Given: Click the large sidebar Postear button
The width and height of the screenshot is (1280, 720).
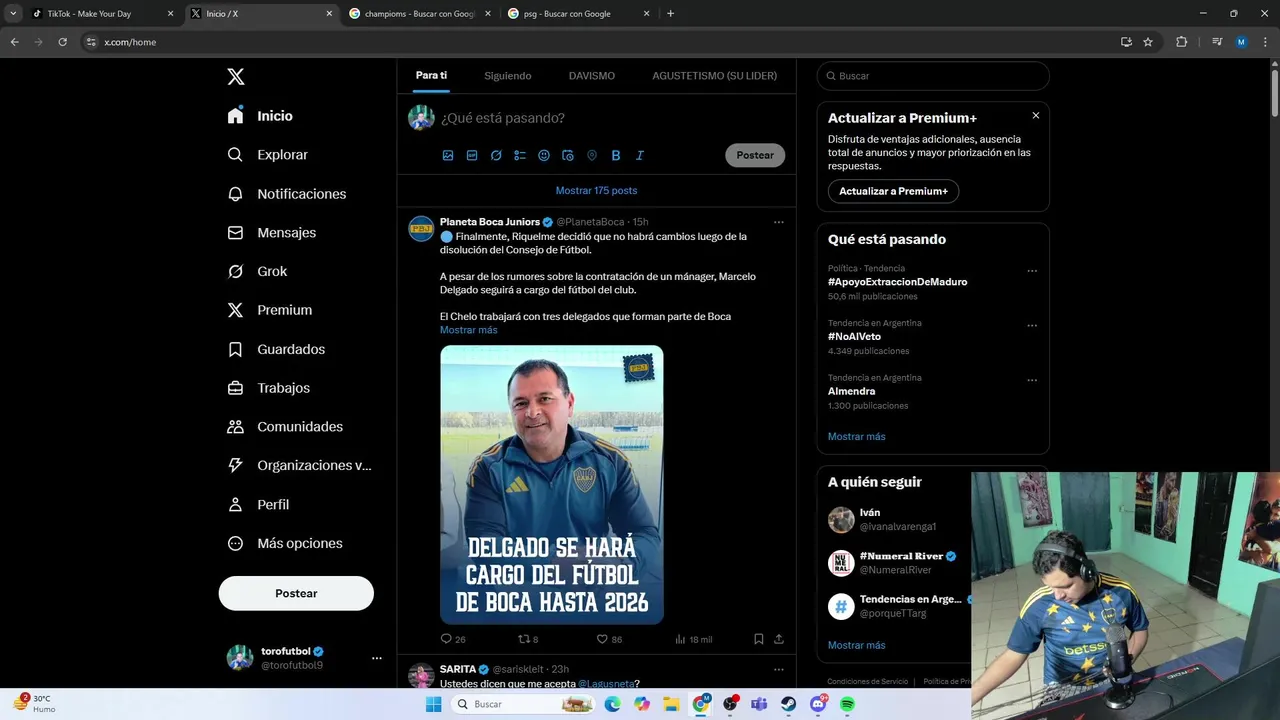Looking at the screenshot, I should point(296,593).
